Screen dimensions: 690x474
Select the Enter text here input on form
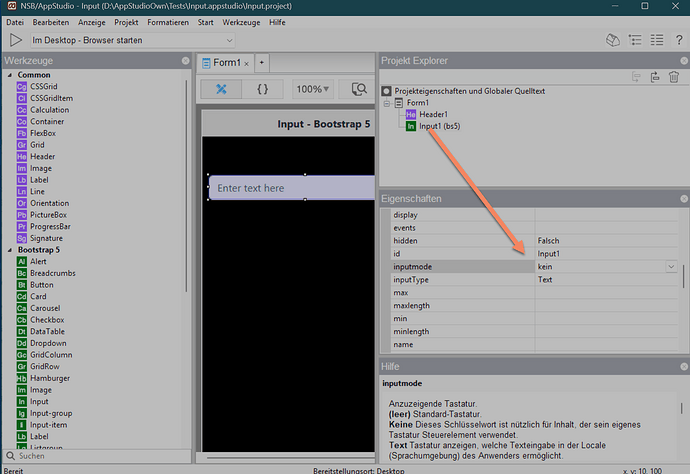(x=292, y=188)
